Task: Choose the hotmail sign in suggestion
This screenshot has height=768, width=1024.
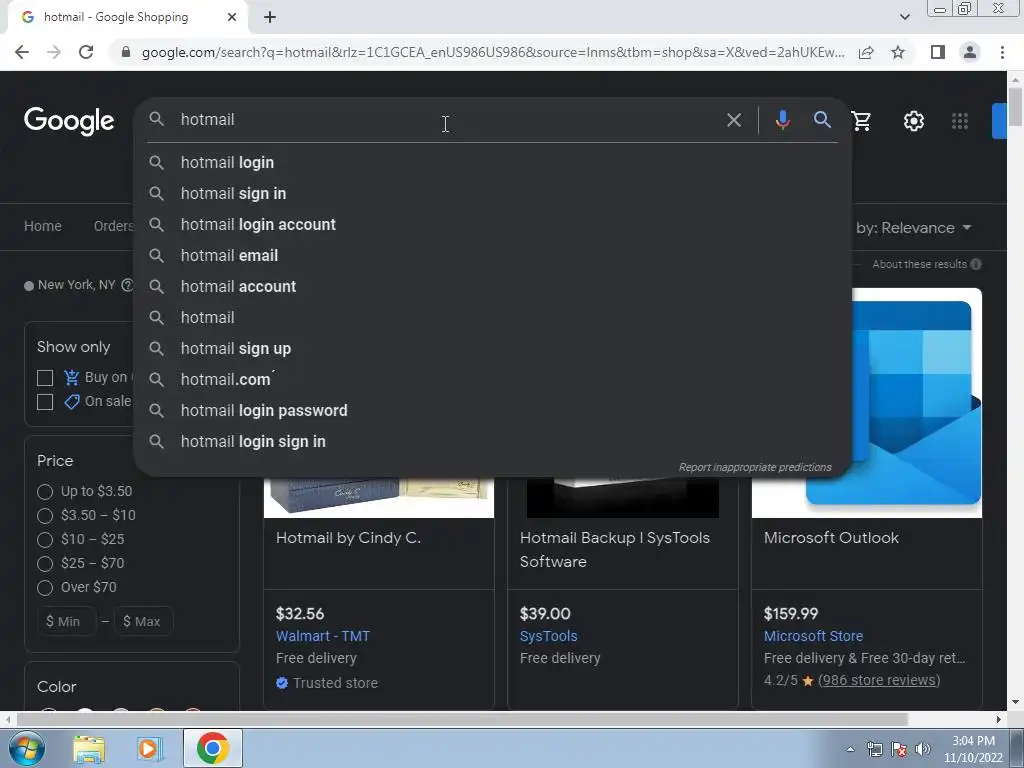Action: coord(492,193)
